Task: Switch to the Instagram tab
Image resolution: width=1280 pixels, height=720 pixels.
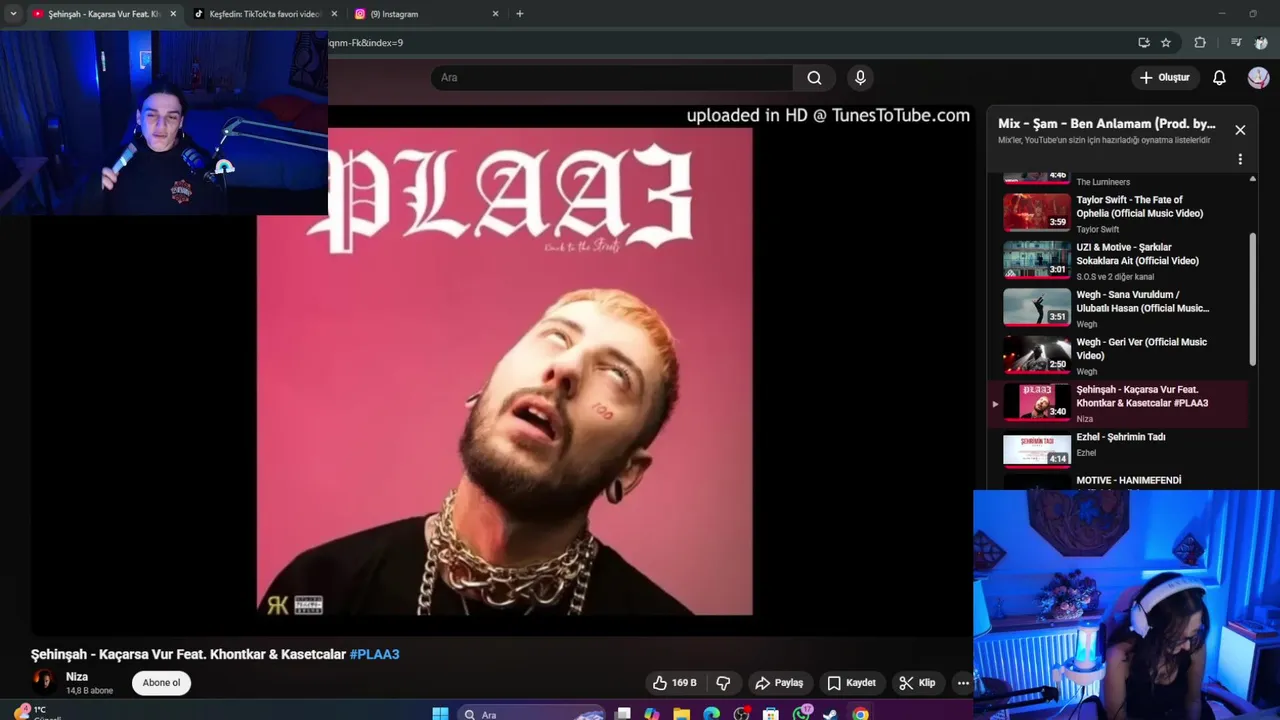Action: click(424, 14)
